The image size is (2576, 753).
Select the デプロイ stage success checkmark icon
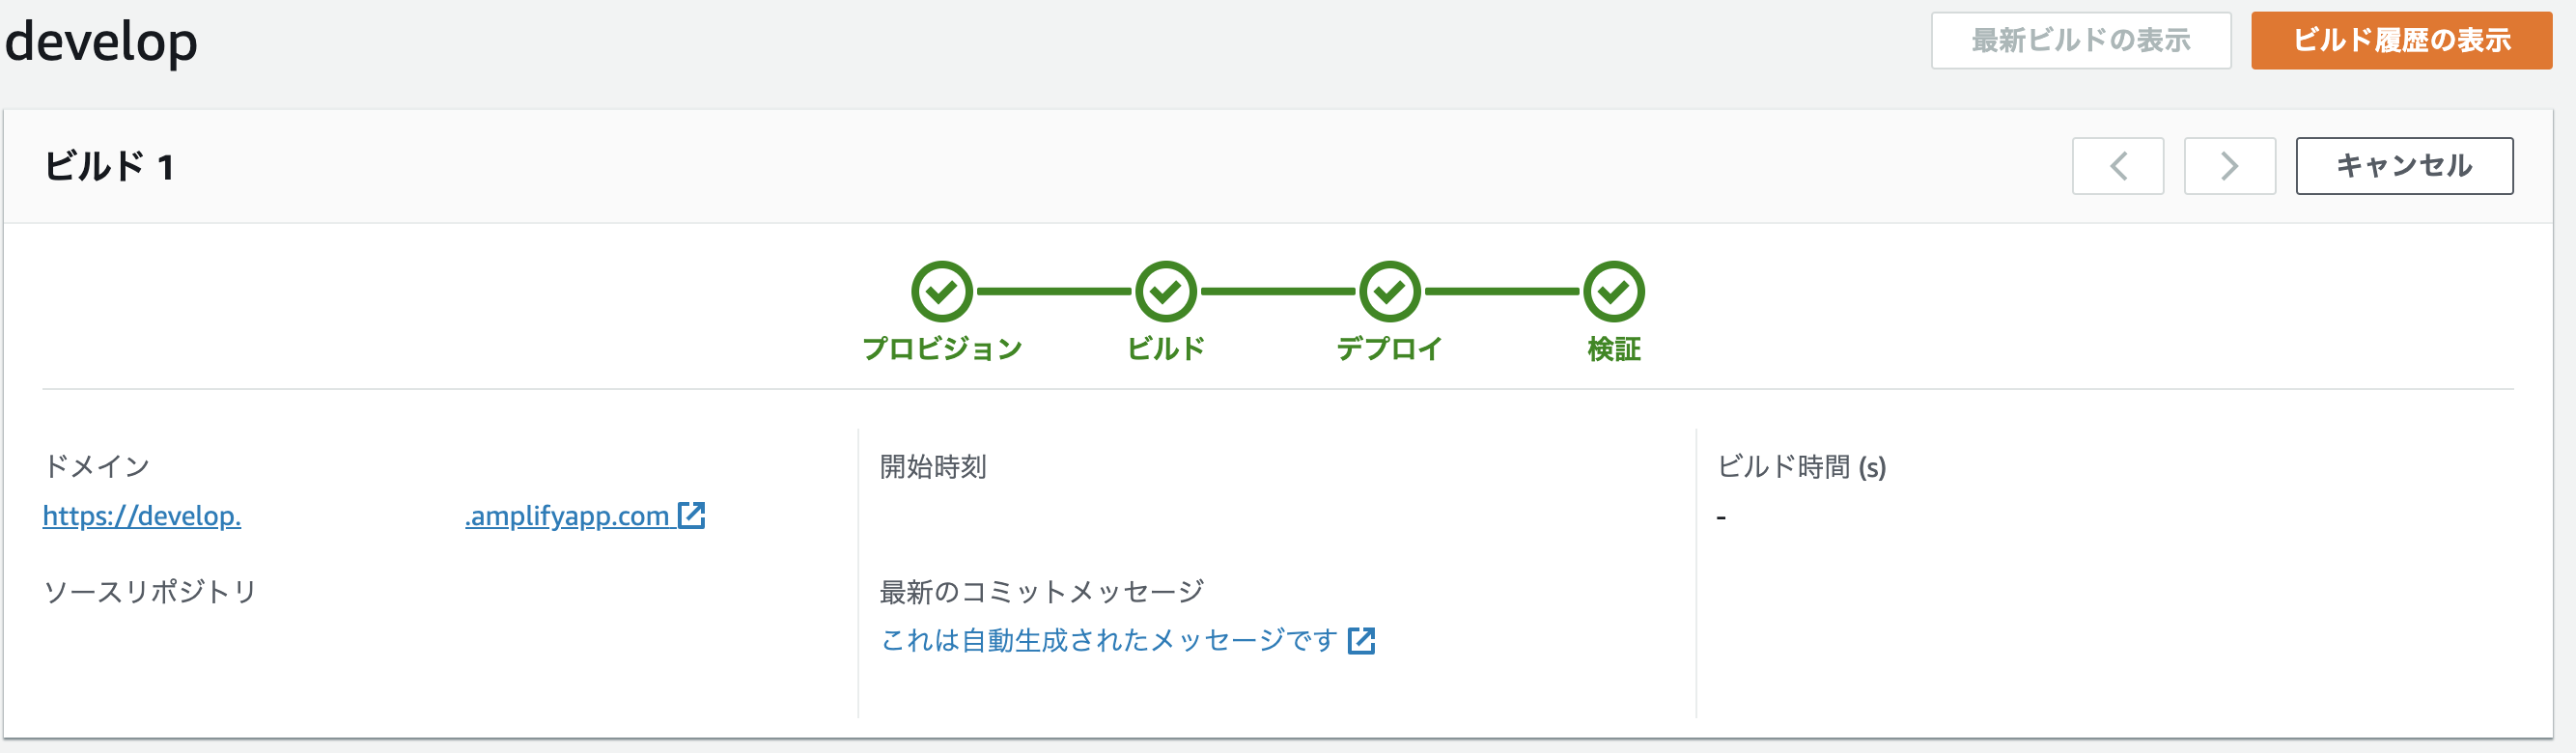tap(1388, 293)
